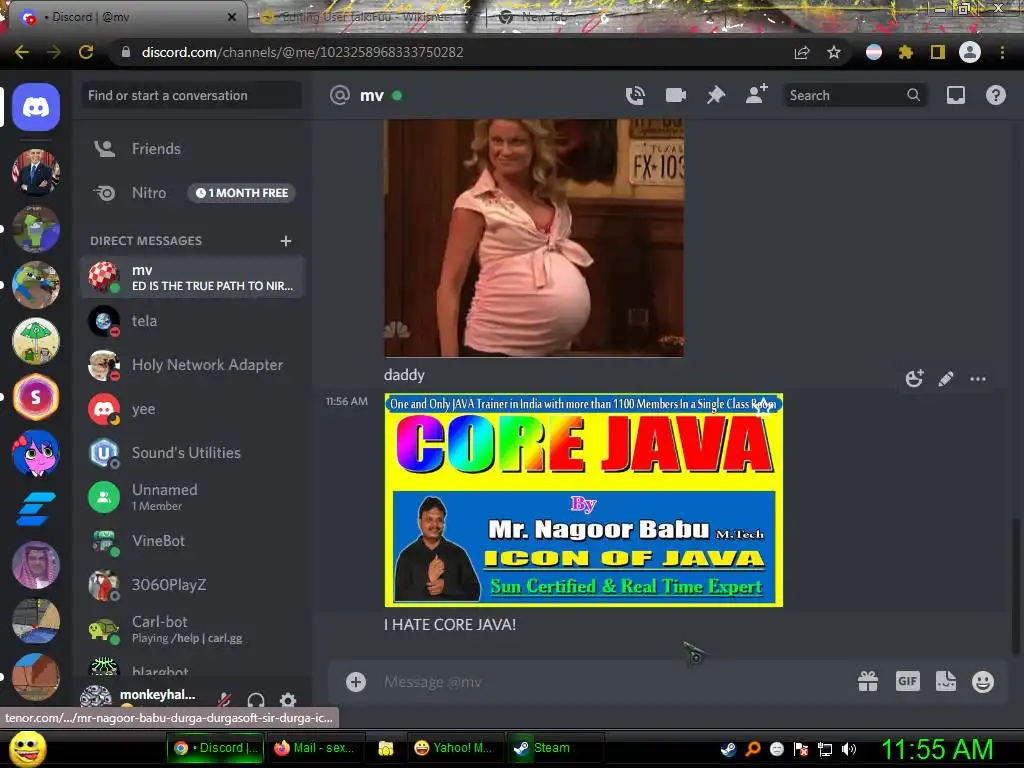
Task: Bookmark this page with the star
Action: point(833,52)
